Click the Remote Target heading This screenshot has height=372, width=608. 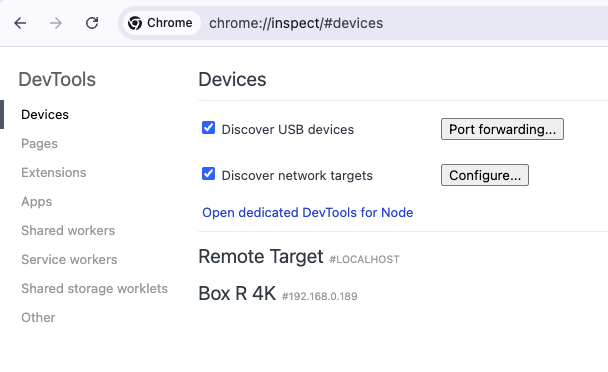point(261,256)
